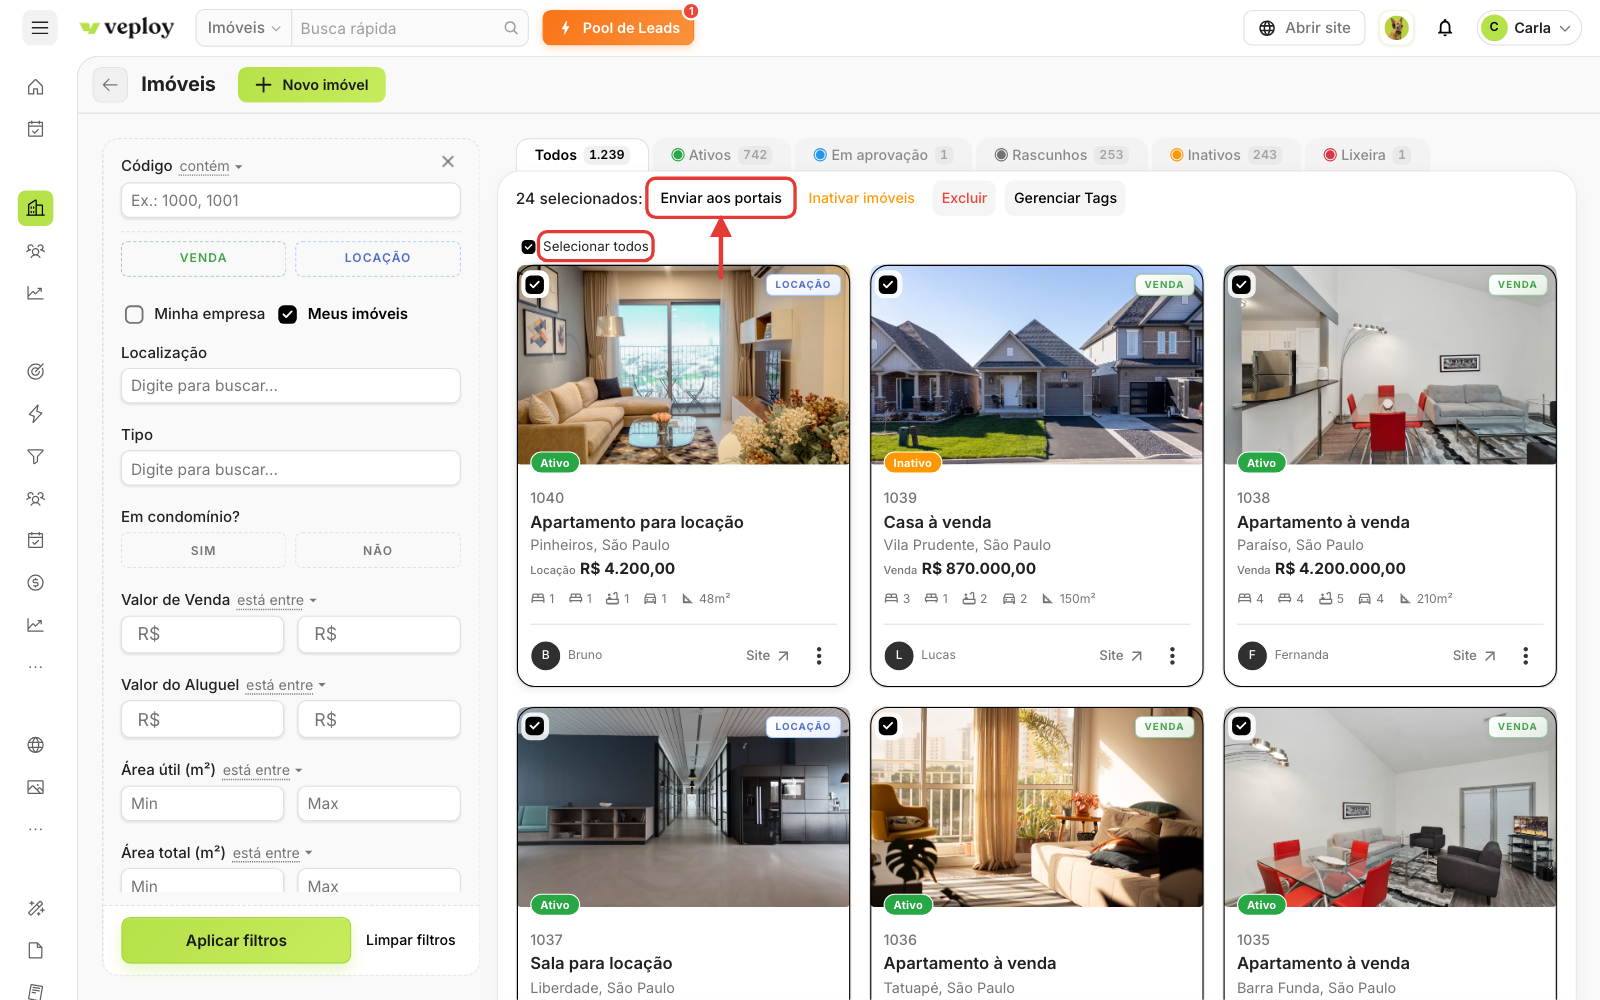Image resolution: width=1600 pixels, height=1000 pixels.
Task: Click the back arrow next to Imóveis
Action: pos(110,85)
